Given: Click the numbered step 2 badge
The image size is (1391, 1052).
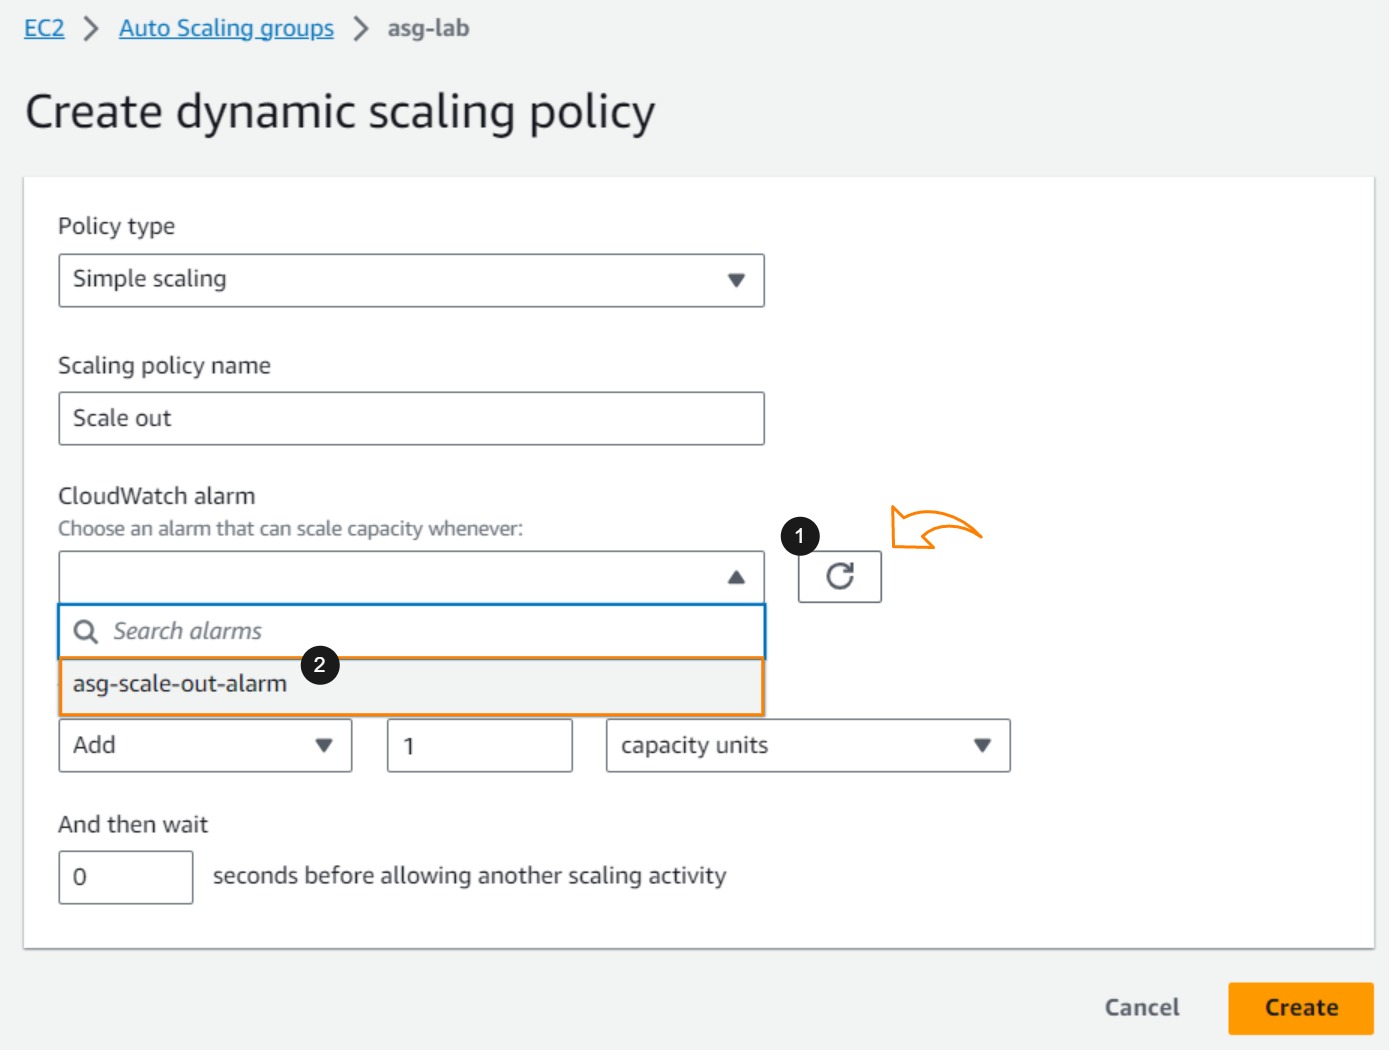Looking at the screenshot, I should (319, 665).
